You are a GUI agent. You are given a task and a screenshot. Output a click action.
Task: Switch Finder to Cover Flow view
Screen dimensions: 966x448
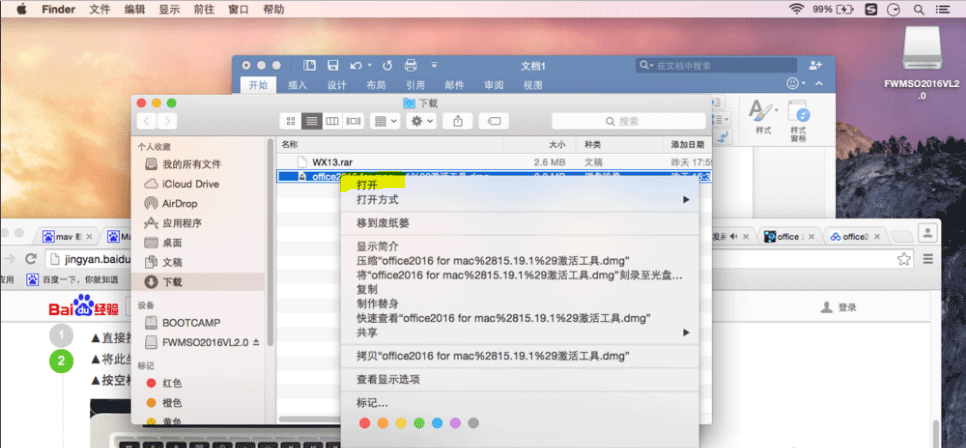pos(354,121)
